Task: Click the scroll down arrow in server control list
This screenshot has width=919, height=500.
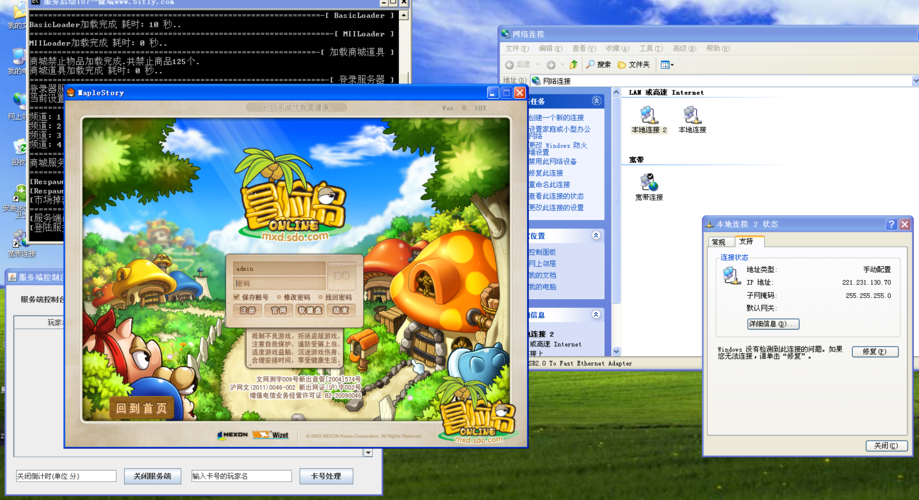Action: click(368, 453)
